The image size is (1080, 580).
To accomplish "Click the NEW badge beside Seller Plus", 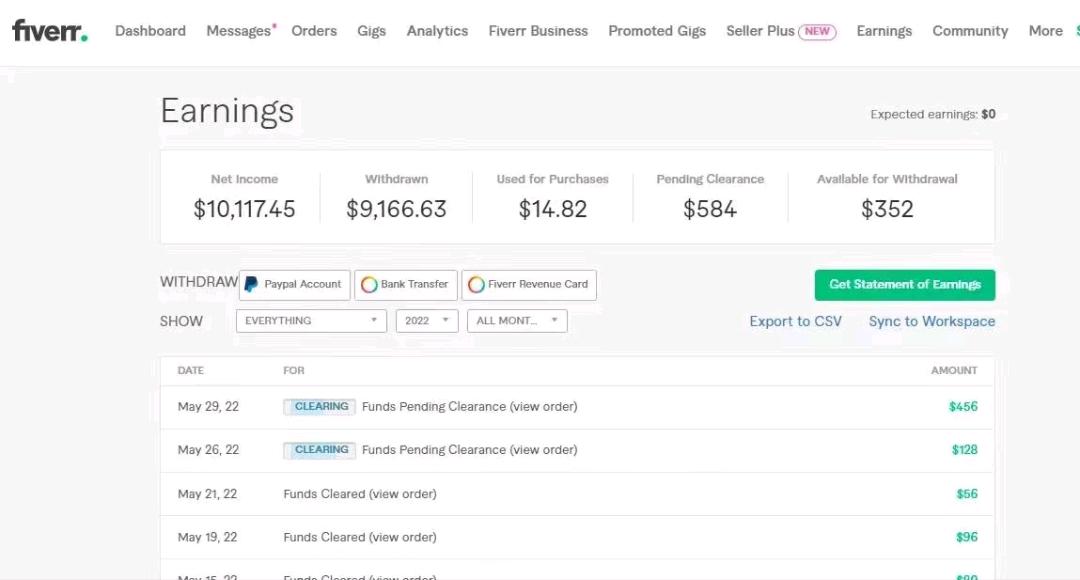I will coord(817,31).
